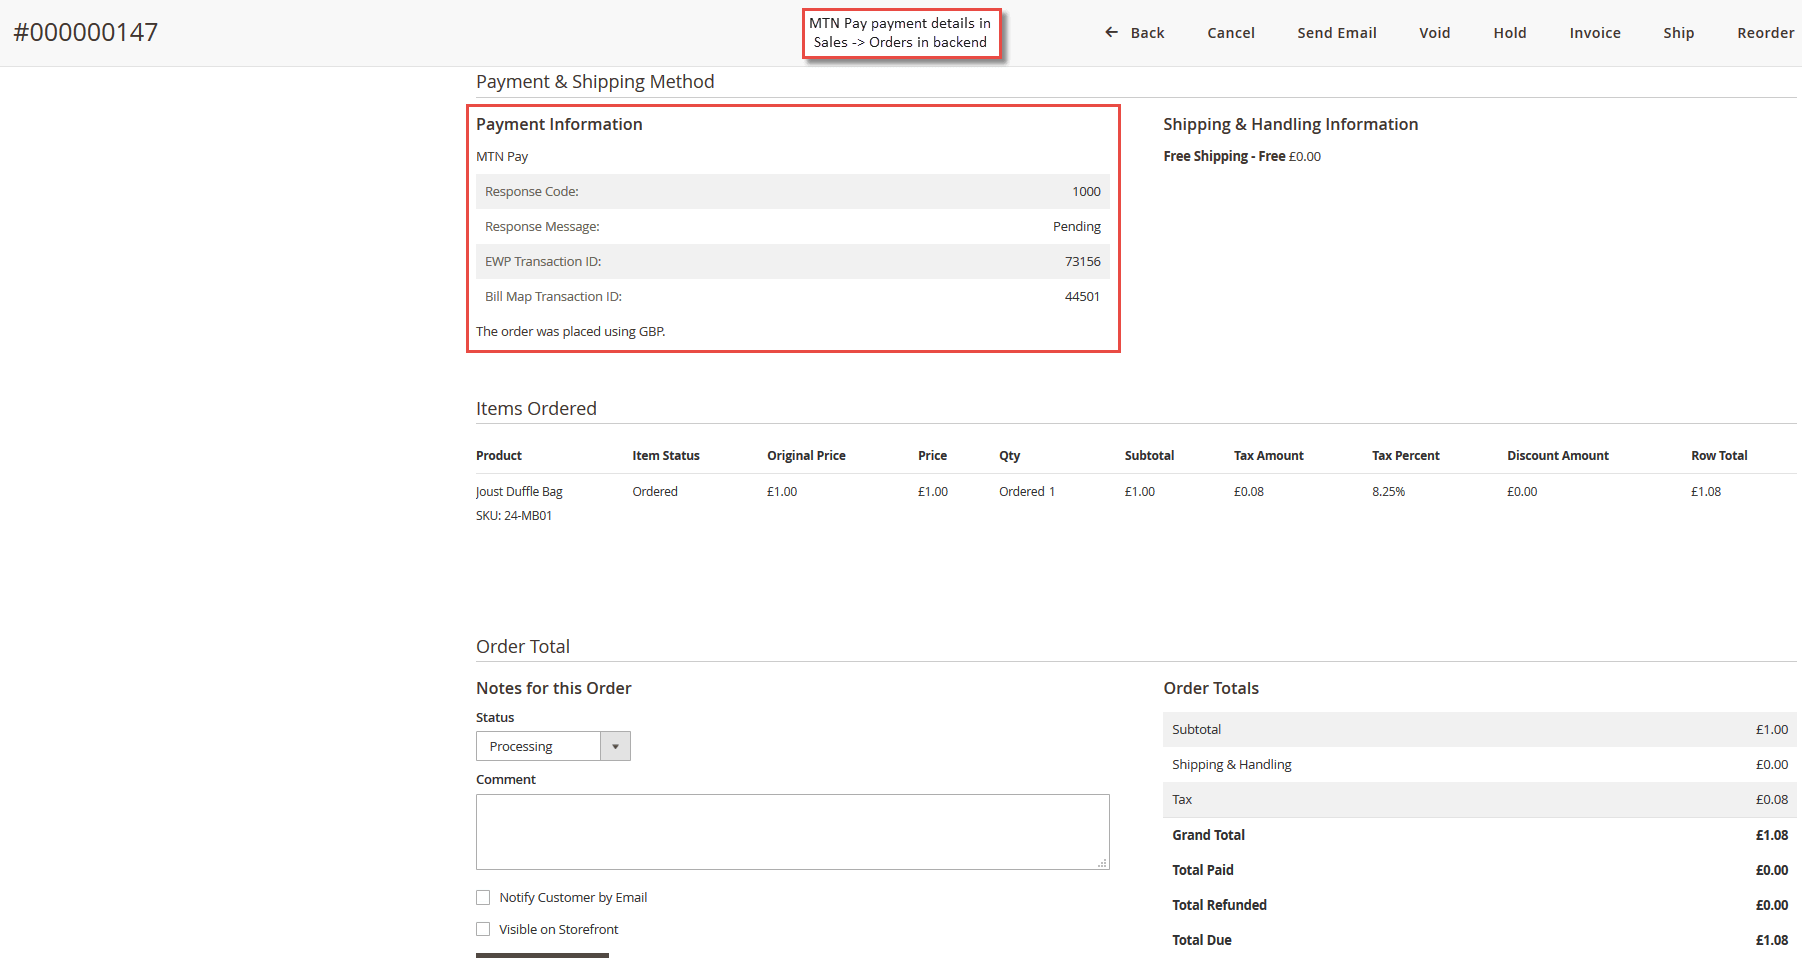Click the Grand Total £1.08 row
Image resolution: width=1802 pixels, height=958 pixels.
click(x=1478, y=834)
